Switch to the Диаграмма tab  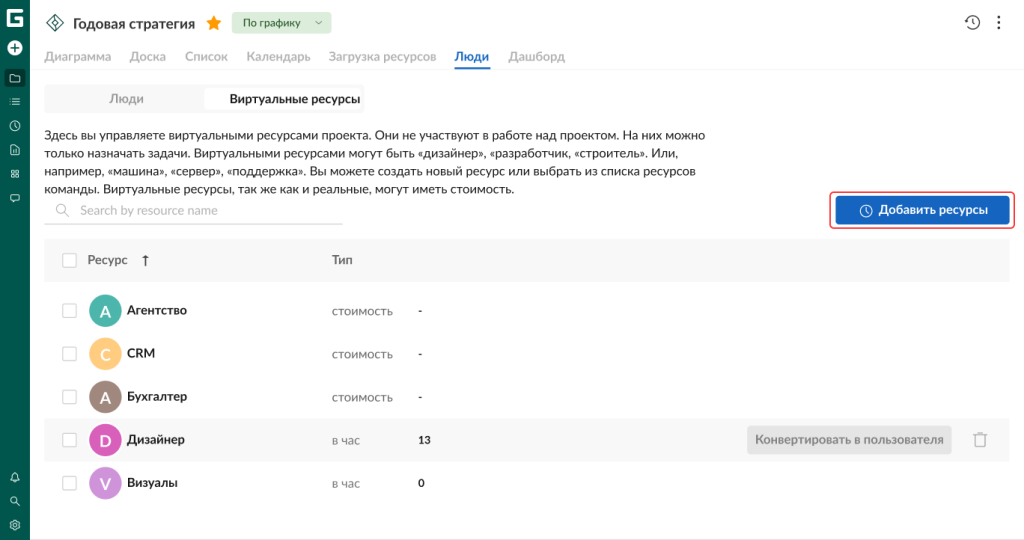tap(78, 57)
